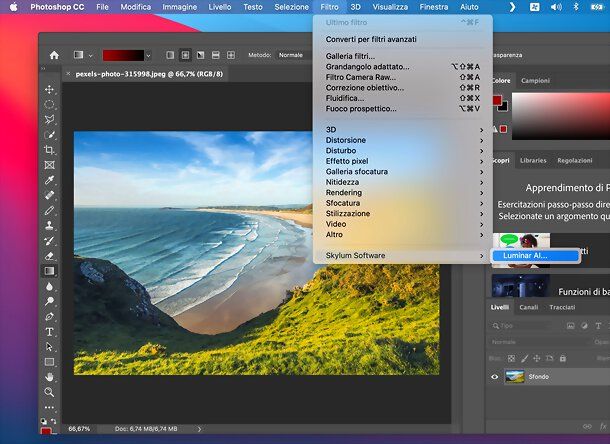This screenshot has width=610, height=444.
Task: Click the link layers icon
Action: point(587,426)
